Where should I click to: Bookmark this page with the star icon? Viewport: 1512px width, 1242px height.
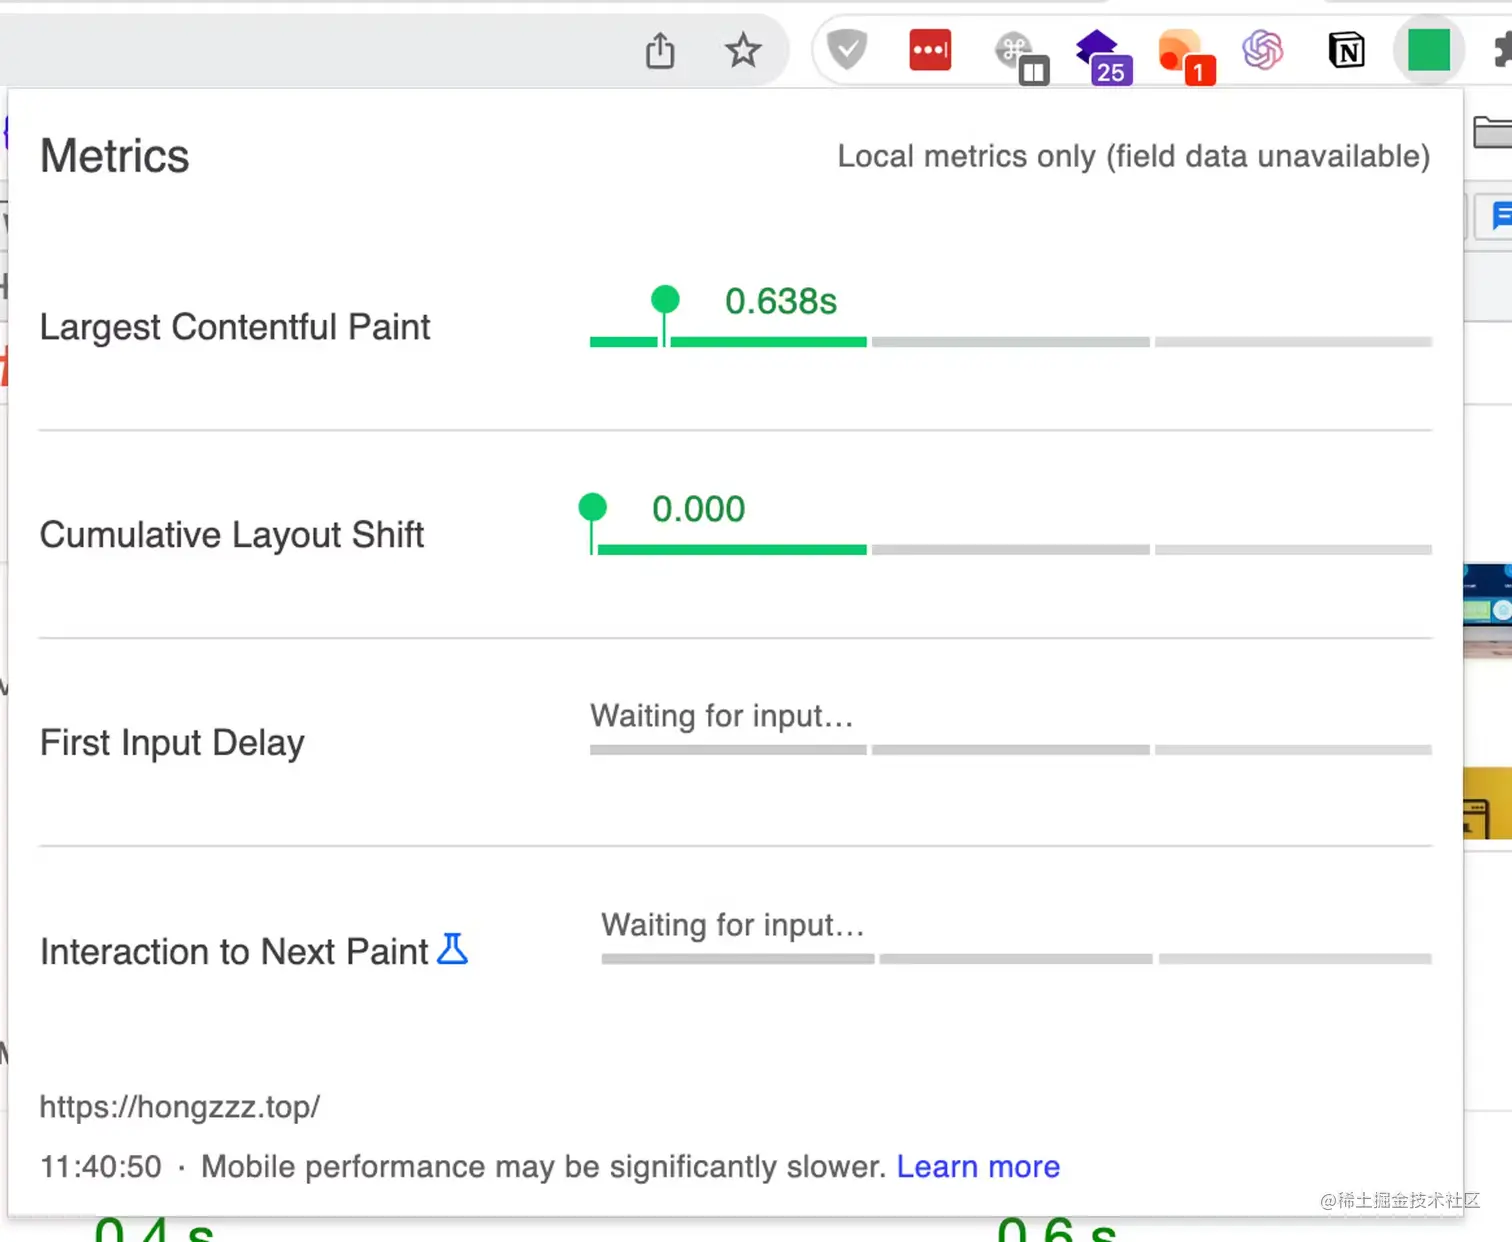pos(743,50)
